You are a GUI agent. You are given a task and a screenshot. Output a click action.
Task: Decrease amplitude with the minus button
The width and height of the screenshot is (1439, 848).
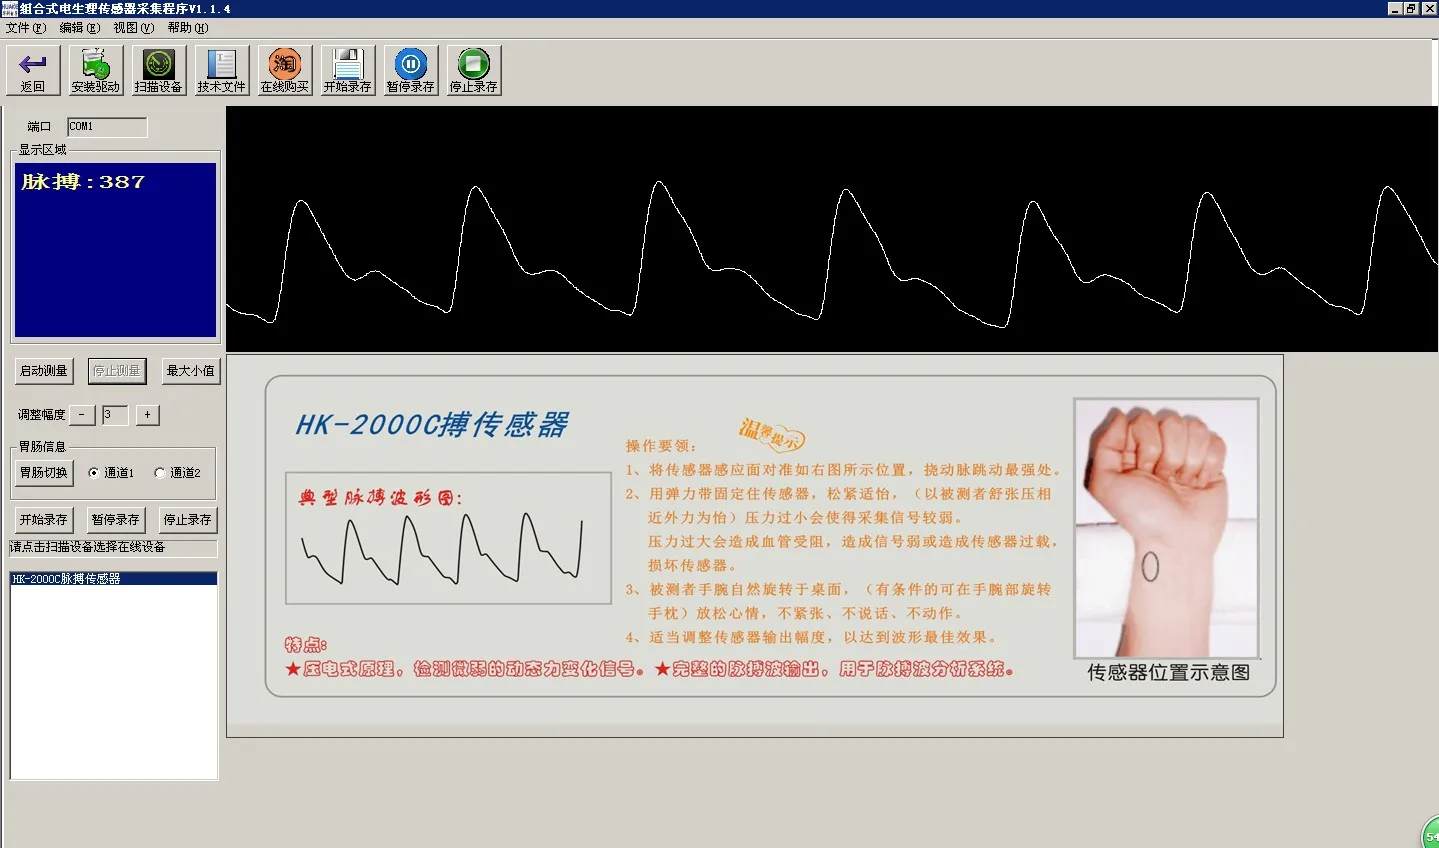(82, 415)
